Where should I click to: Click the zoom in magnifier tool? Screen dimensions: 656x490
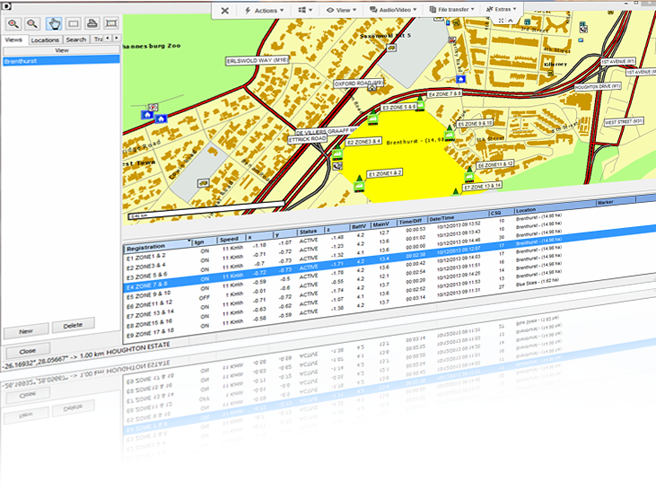point(13,23)
